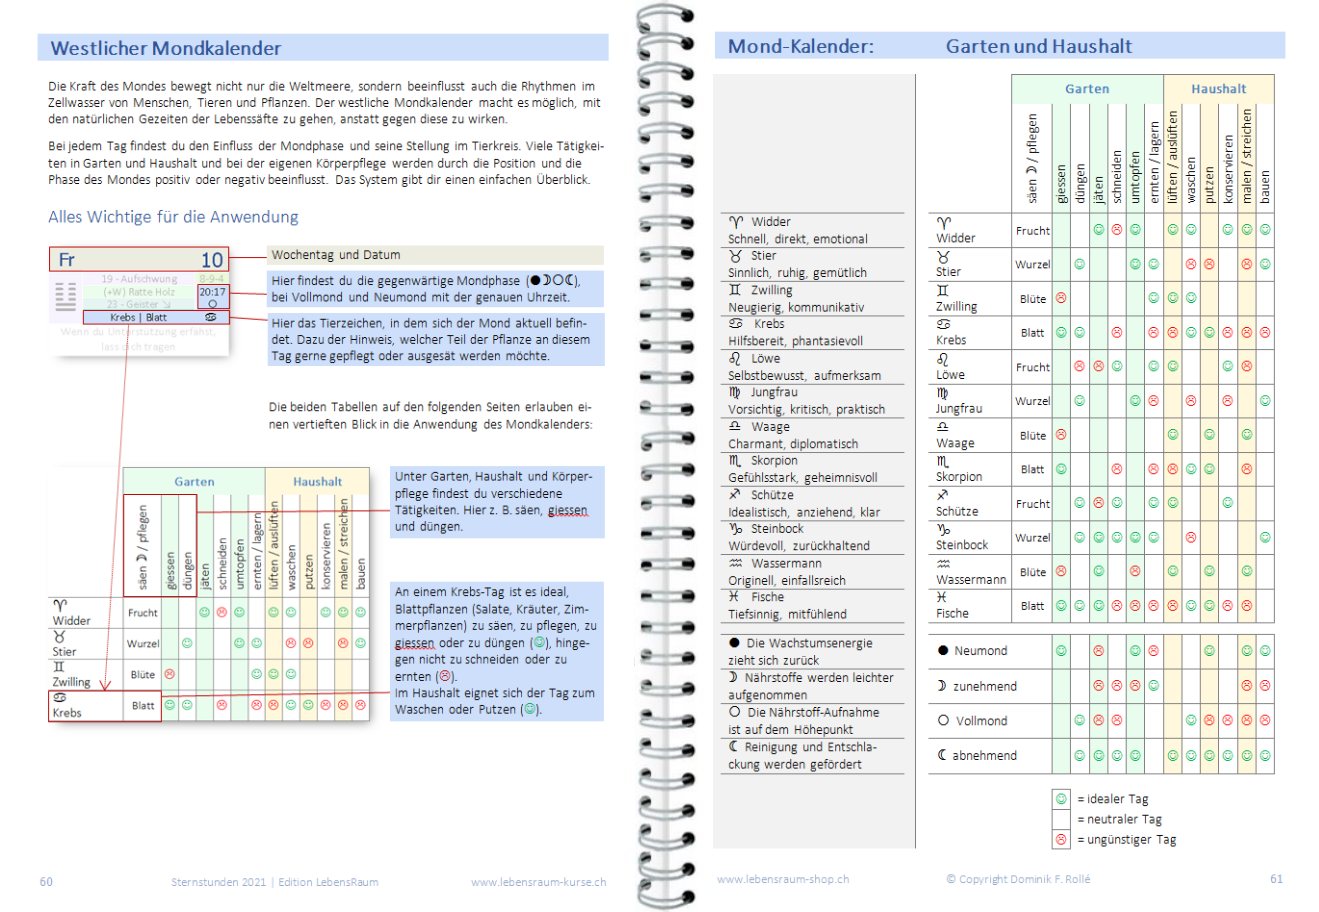Click the crescent icon before 'zunehmend' row label

click(x=942, y=686)
